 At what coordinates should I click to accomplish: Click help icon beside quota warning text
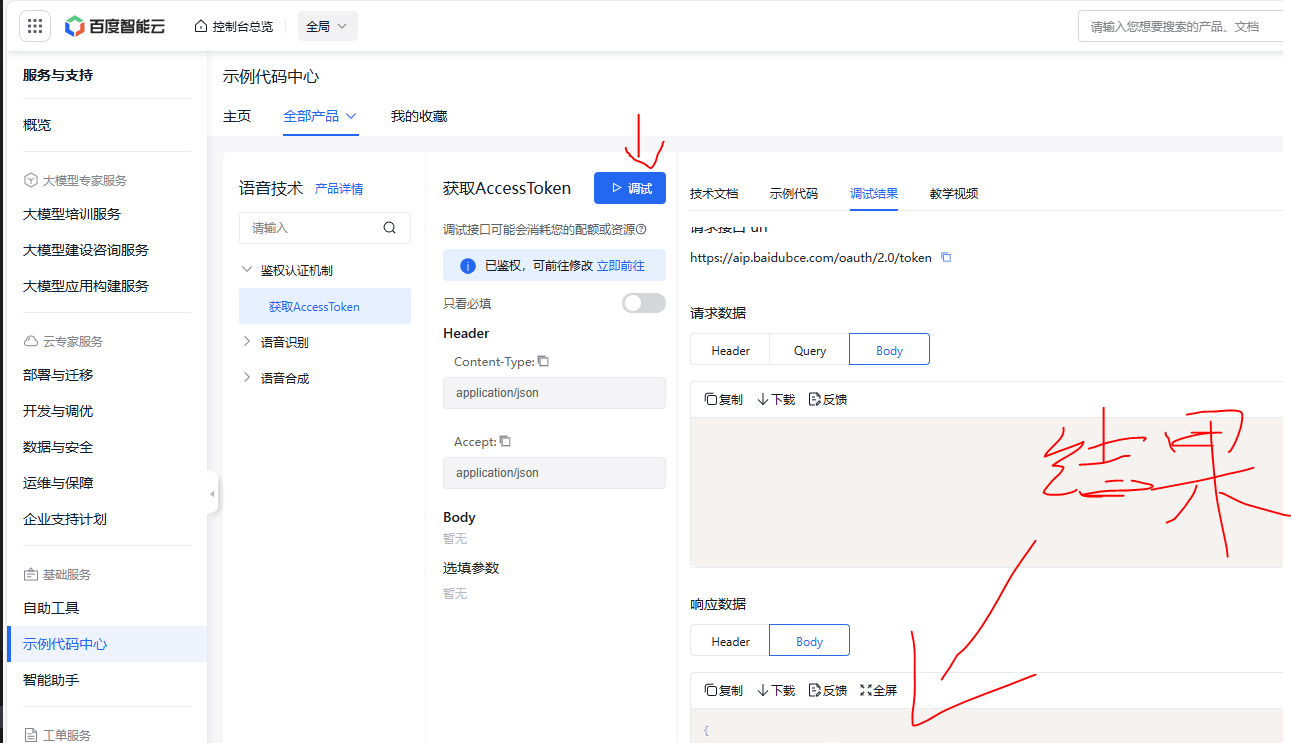click(641, 229)
